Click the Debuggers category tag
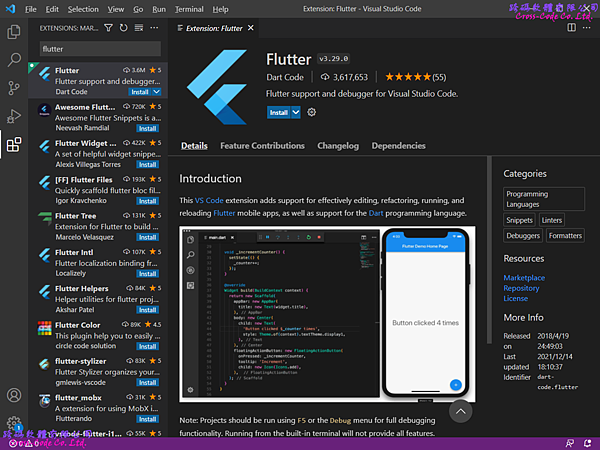The width and height of the screenshot is (600, 450). point(523,236)
